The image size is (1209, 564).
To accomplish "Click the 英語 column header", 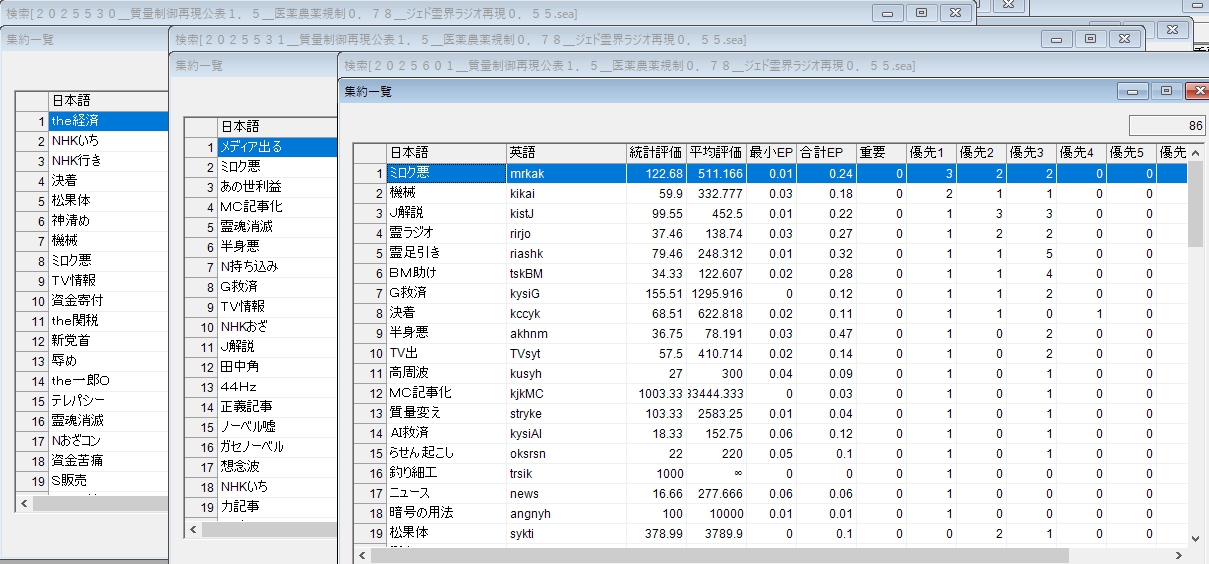I will (564, 153).
